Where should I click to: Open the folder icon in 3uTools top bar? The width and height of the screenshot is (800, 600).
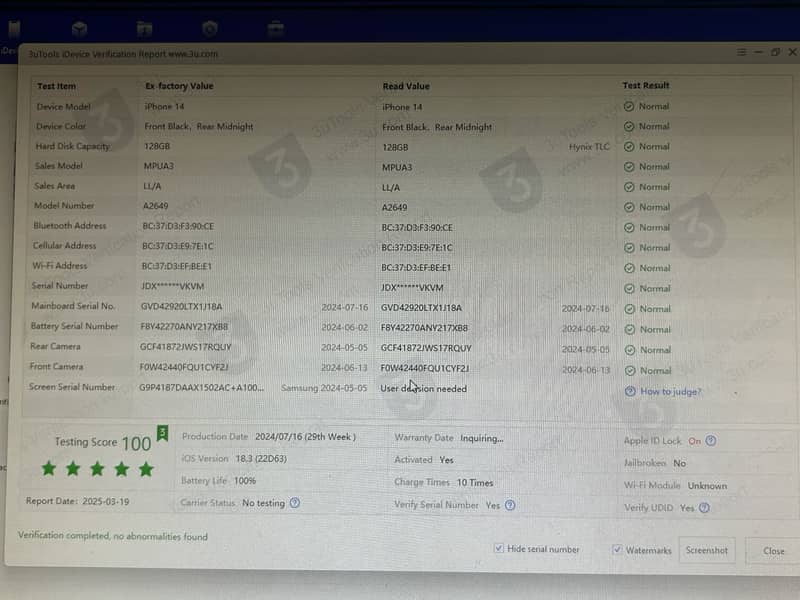coord(144,29)
